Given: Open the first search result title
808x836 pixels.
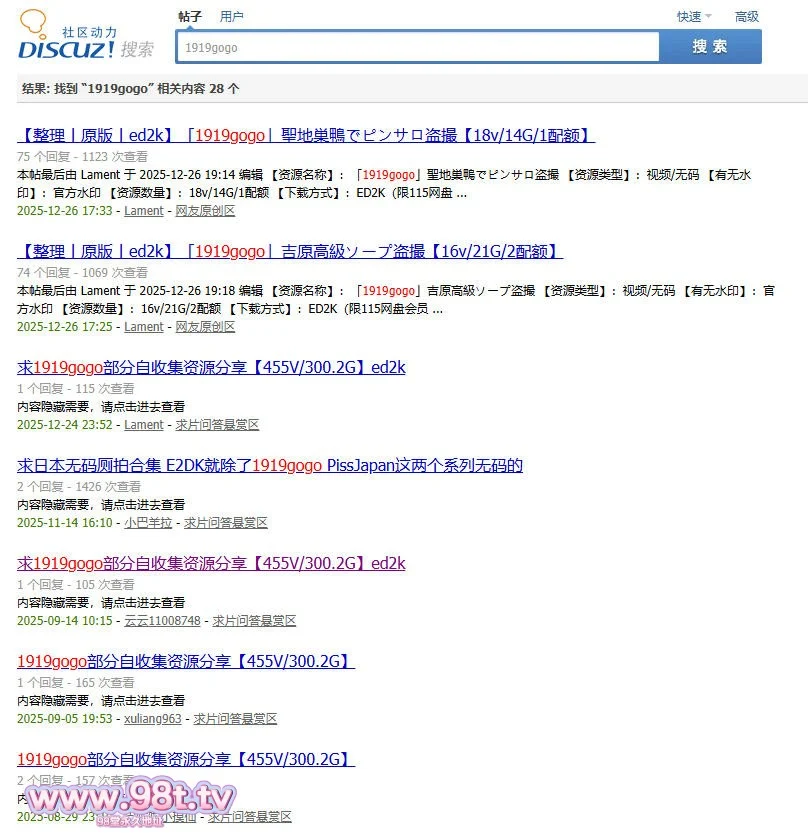Looking at the screenshot, I should [x=306, y=135].
